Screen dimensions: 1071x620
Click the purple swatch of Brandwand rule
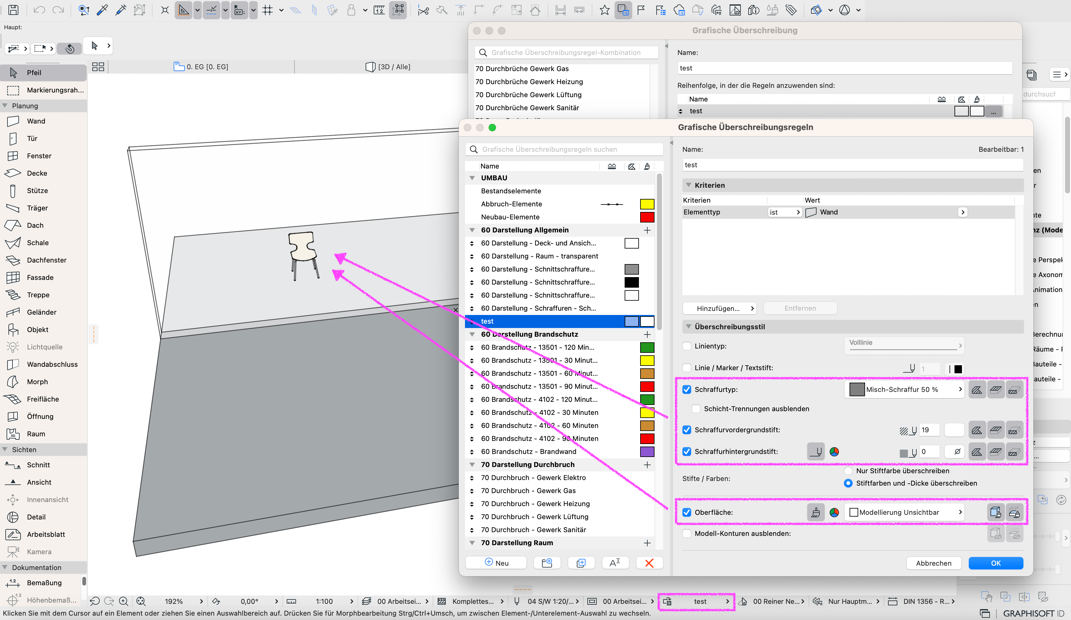click(x=647, y=451)
